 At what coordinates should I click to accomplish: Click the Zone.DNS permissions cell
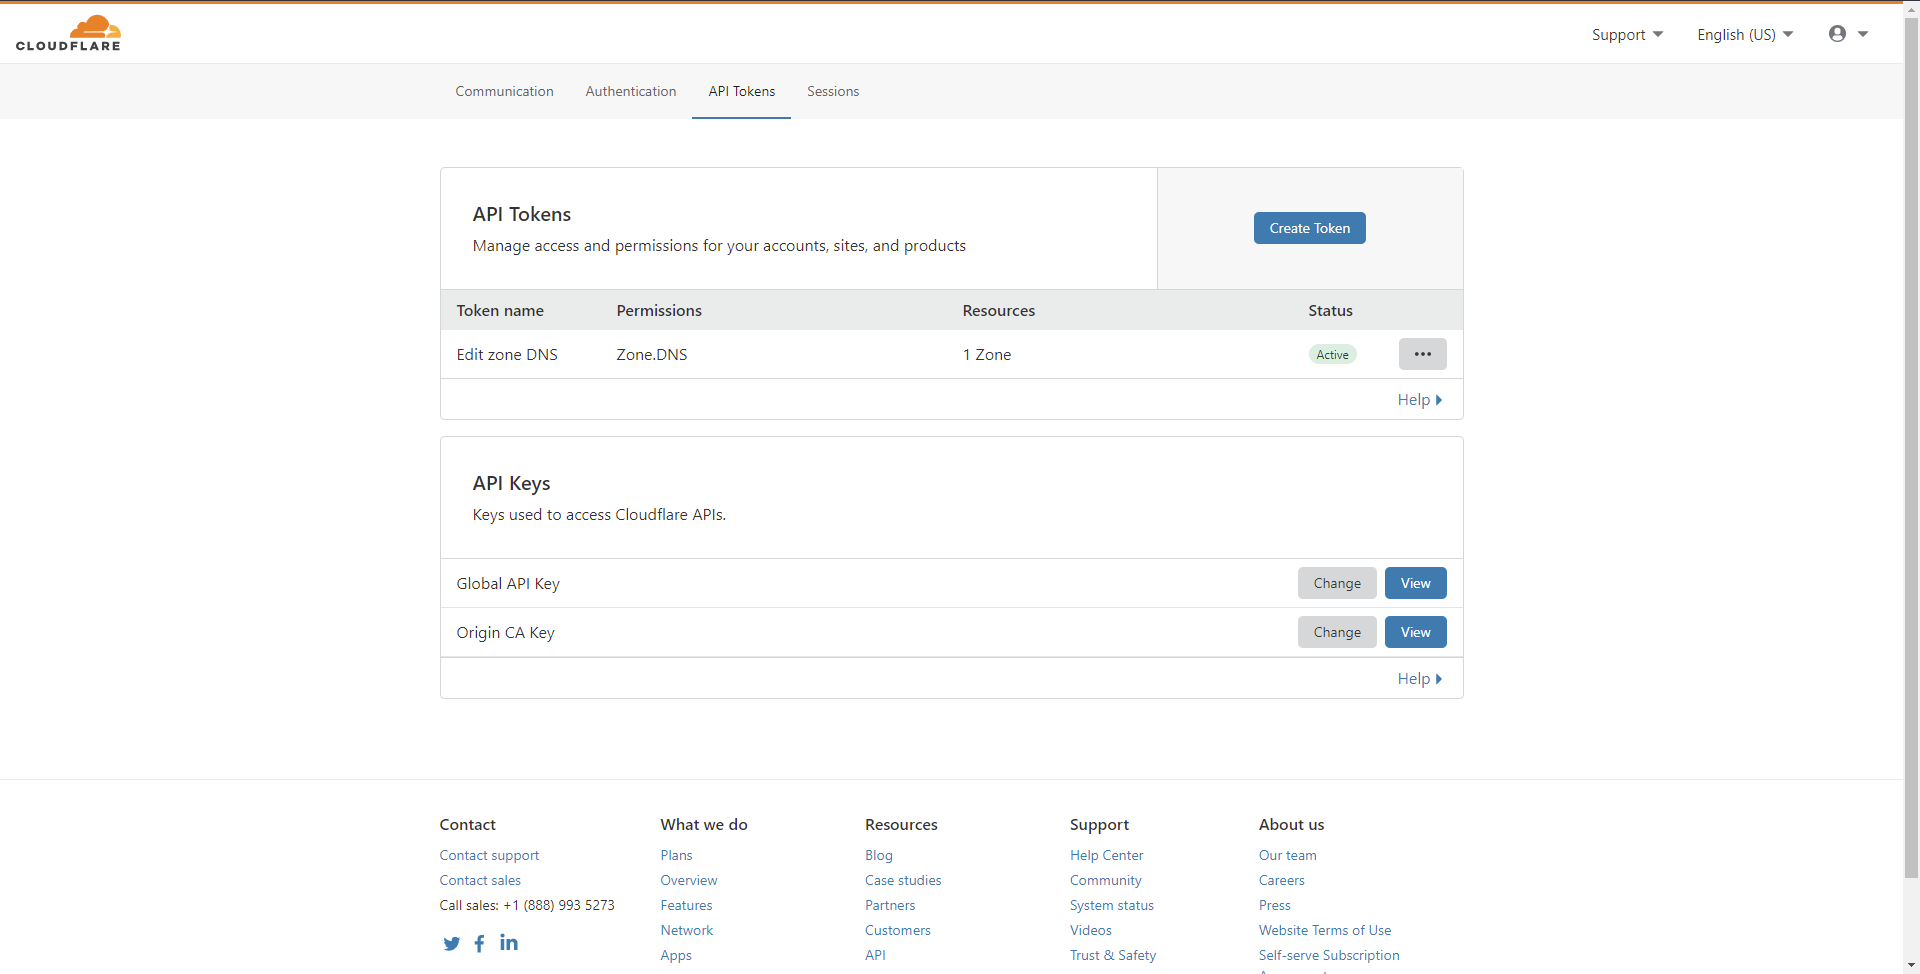tap(652, 354)
